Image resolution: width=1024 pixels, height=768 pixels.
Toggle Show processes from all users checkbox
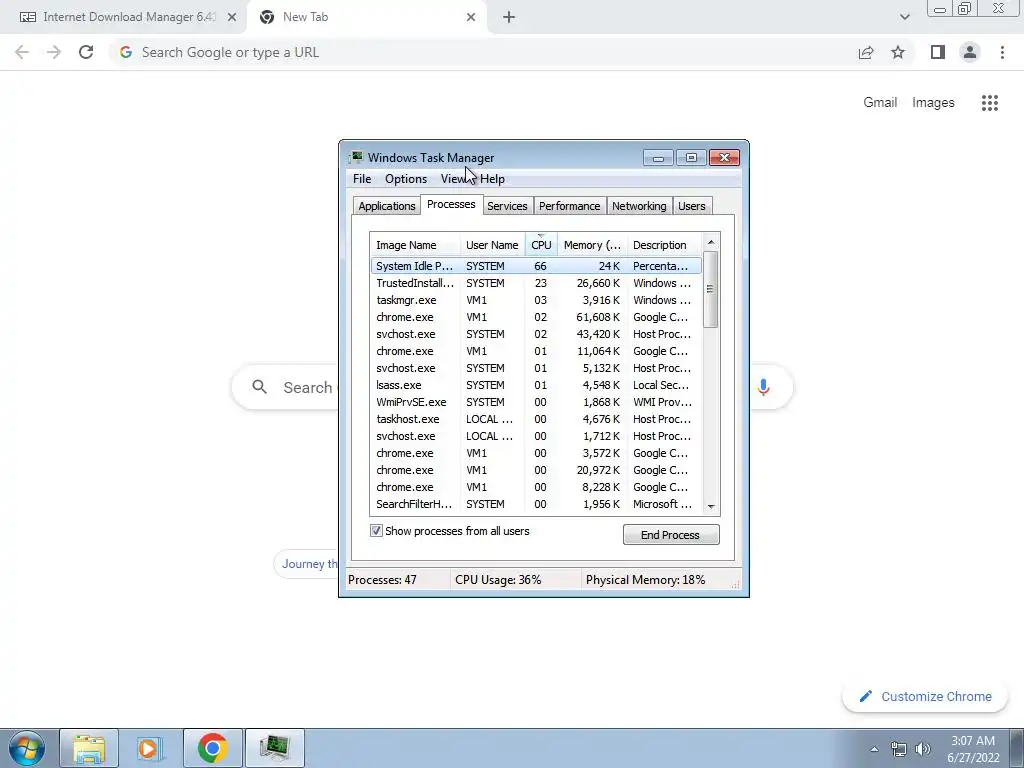tap(376, 531)
